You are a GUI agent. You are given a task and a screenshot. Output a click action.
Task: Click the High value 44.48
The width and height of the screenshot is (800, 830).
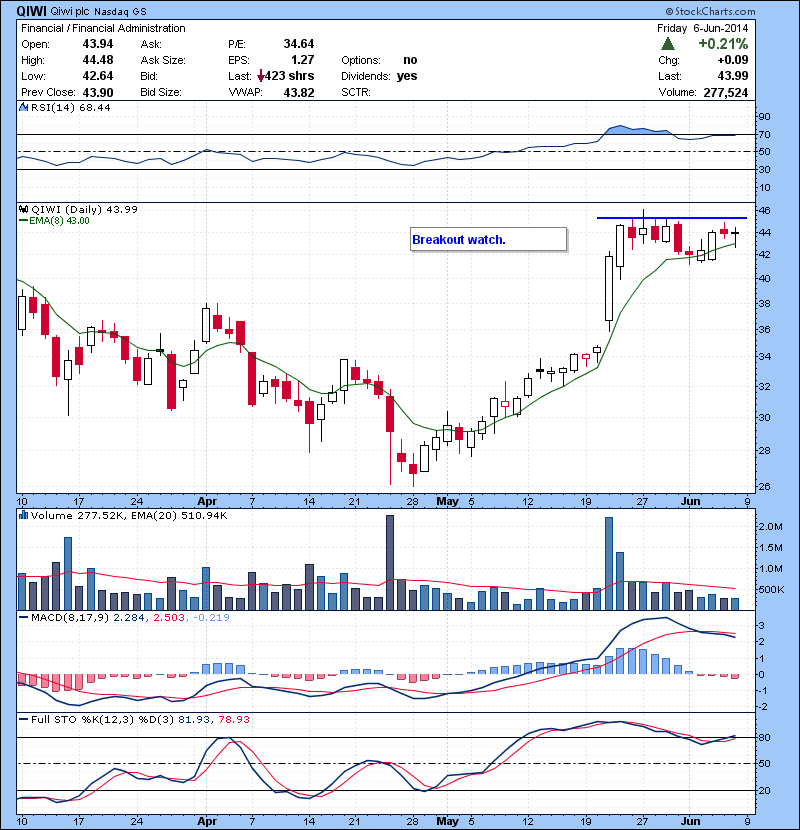[98, 60]
